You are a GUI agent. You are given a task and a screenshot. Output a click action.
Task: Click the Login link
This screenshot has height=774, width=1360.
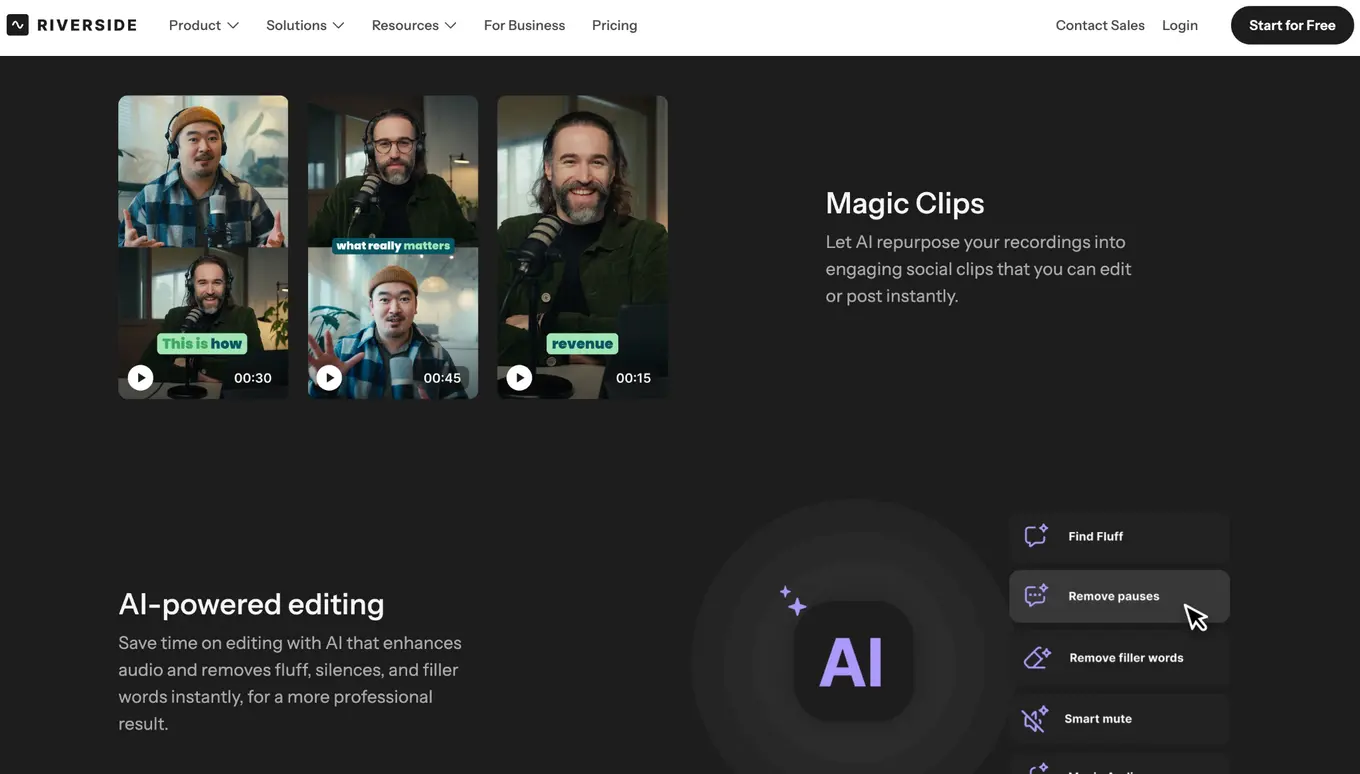(x=1180, y=25)
